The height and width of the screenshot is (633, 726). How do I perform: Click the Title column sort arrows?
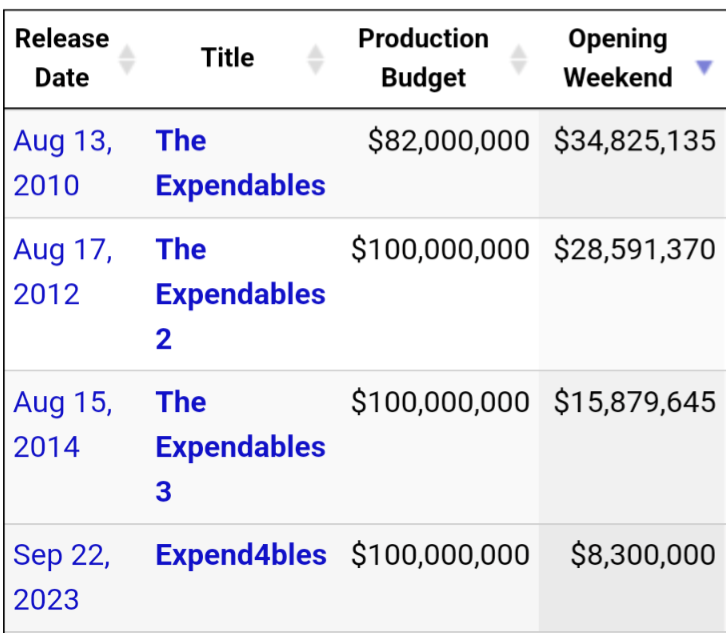(x=315, y=58)
